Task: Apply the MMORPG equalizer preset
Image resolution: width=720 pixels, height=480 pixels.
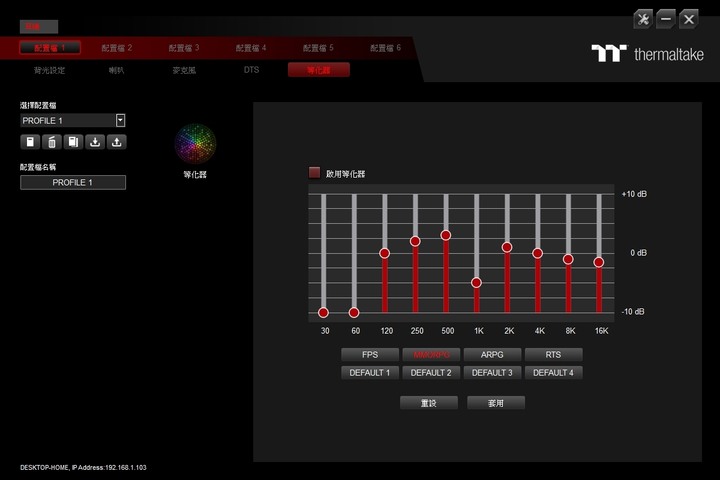Action: pyautogui.click(x=431, y=355)
